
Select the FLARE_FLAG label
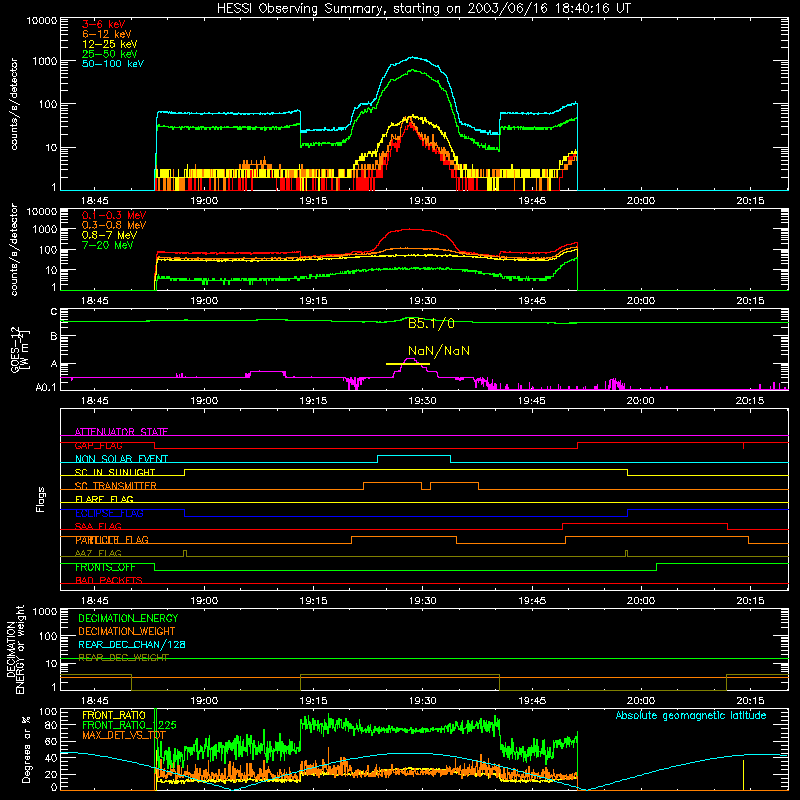[x=104, y=499]
